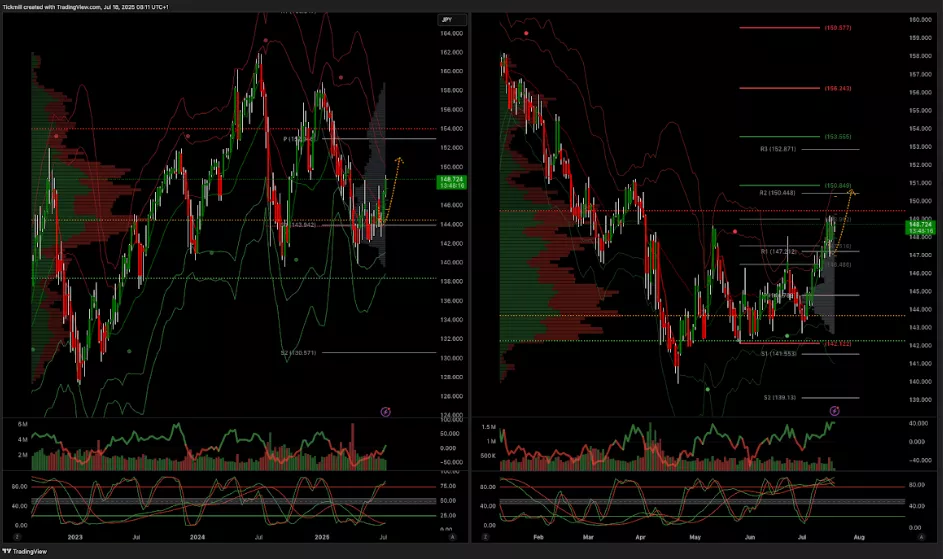This screenshot has height=559, width=943.
Task: Select the R3 (152.871) pivot level label
Action: click(x=778, y=149)
